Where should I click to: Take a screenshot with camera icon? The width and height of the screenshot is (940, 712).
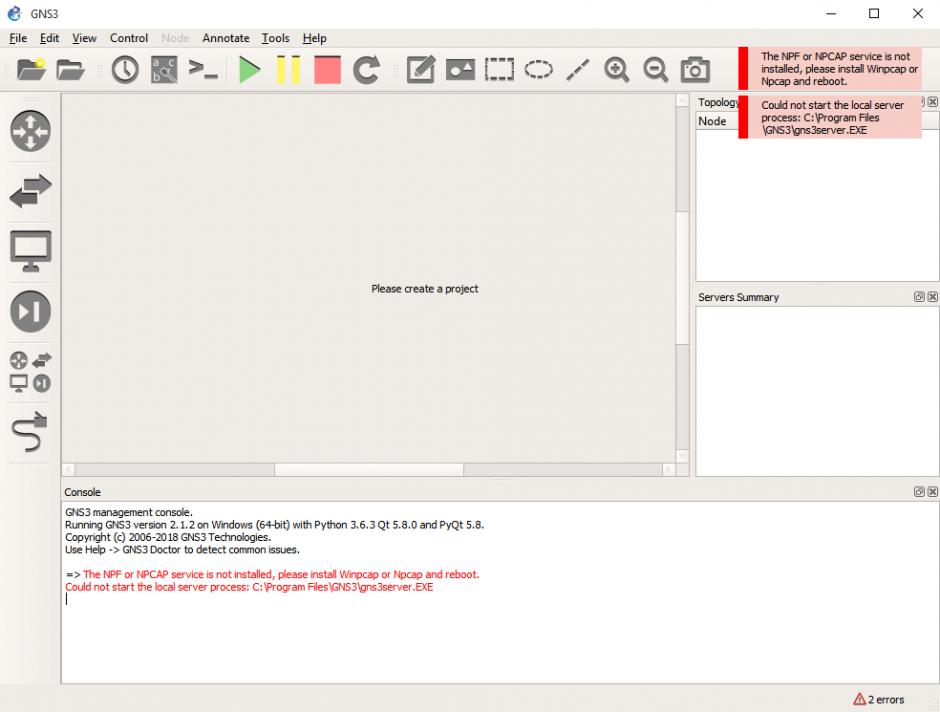695,70
